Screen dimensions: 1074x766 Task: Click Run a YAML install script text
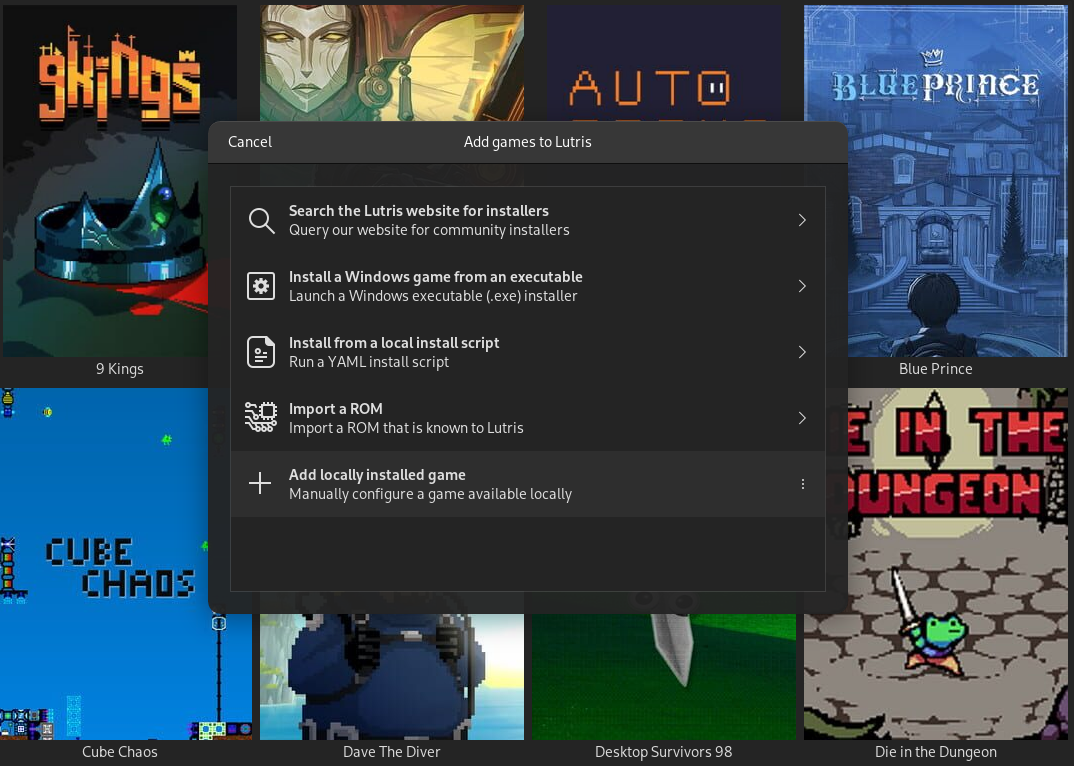coord(369,362)
